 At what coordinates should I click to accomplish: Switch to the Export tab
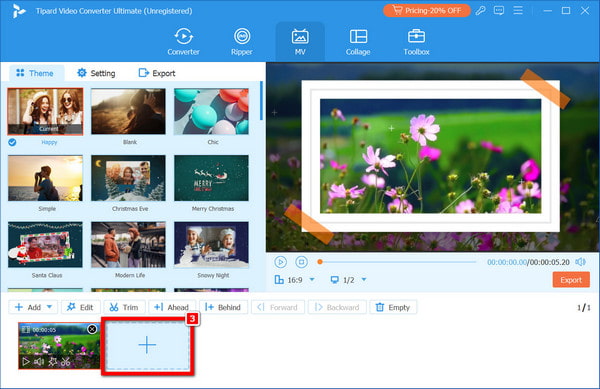point(157,73)
